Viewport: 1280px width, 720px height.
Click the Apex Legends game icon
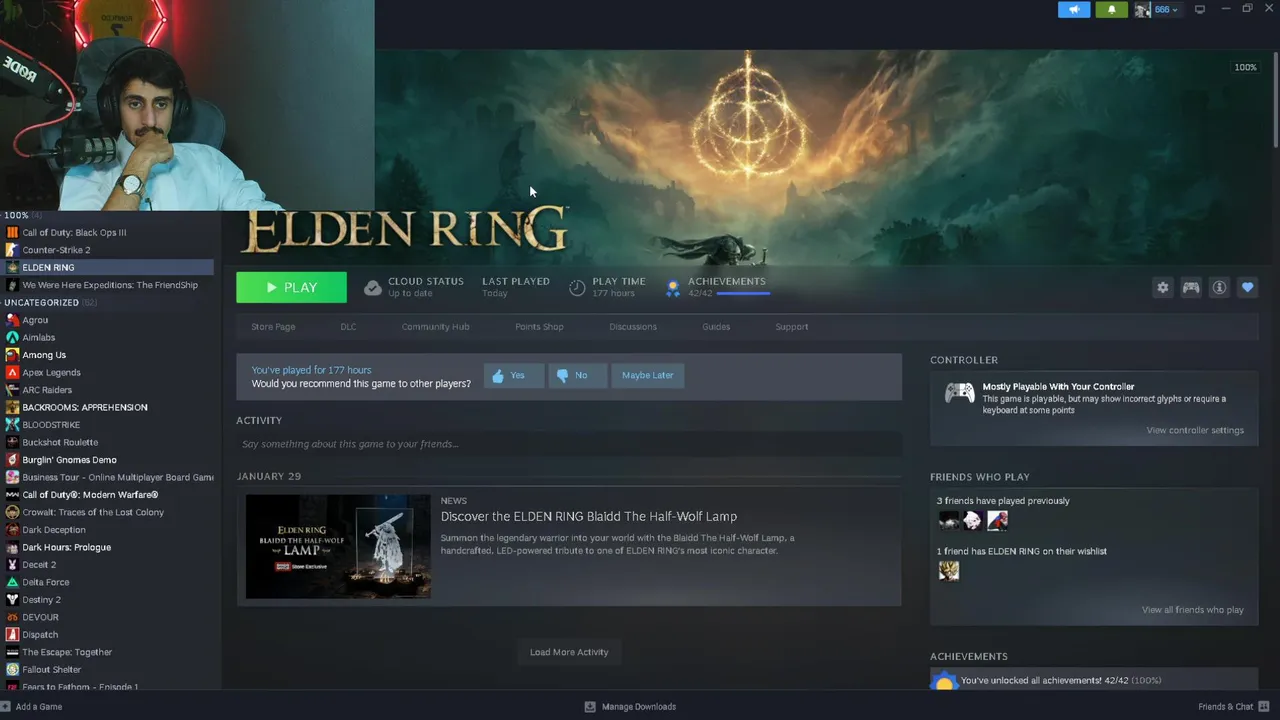click(12, 372)
